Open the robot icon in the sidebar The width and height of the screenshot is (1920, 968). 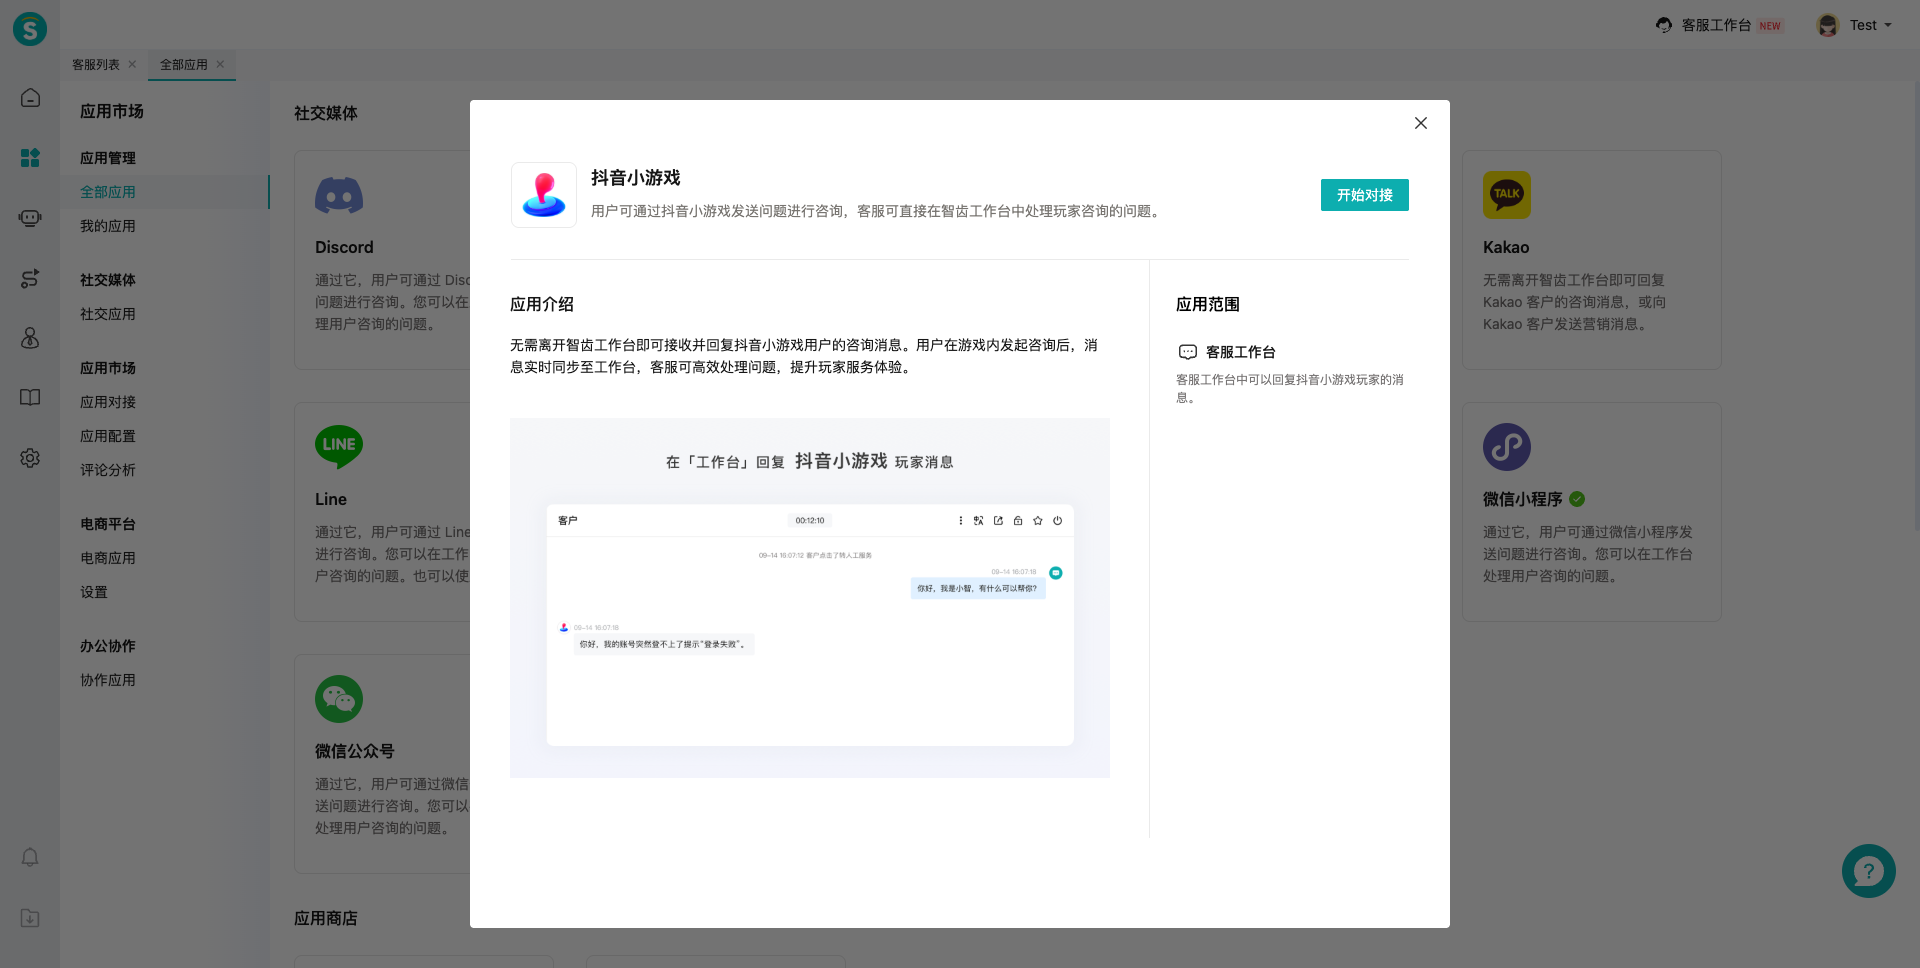pos(30,218)
